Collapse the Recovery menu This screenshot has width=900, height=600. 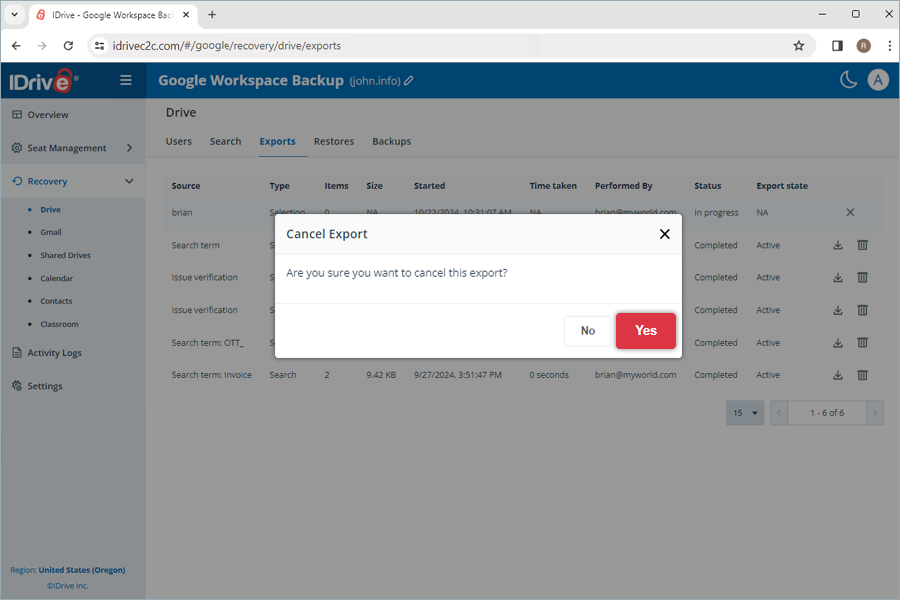point(128,181)
